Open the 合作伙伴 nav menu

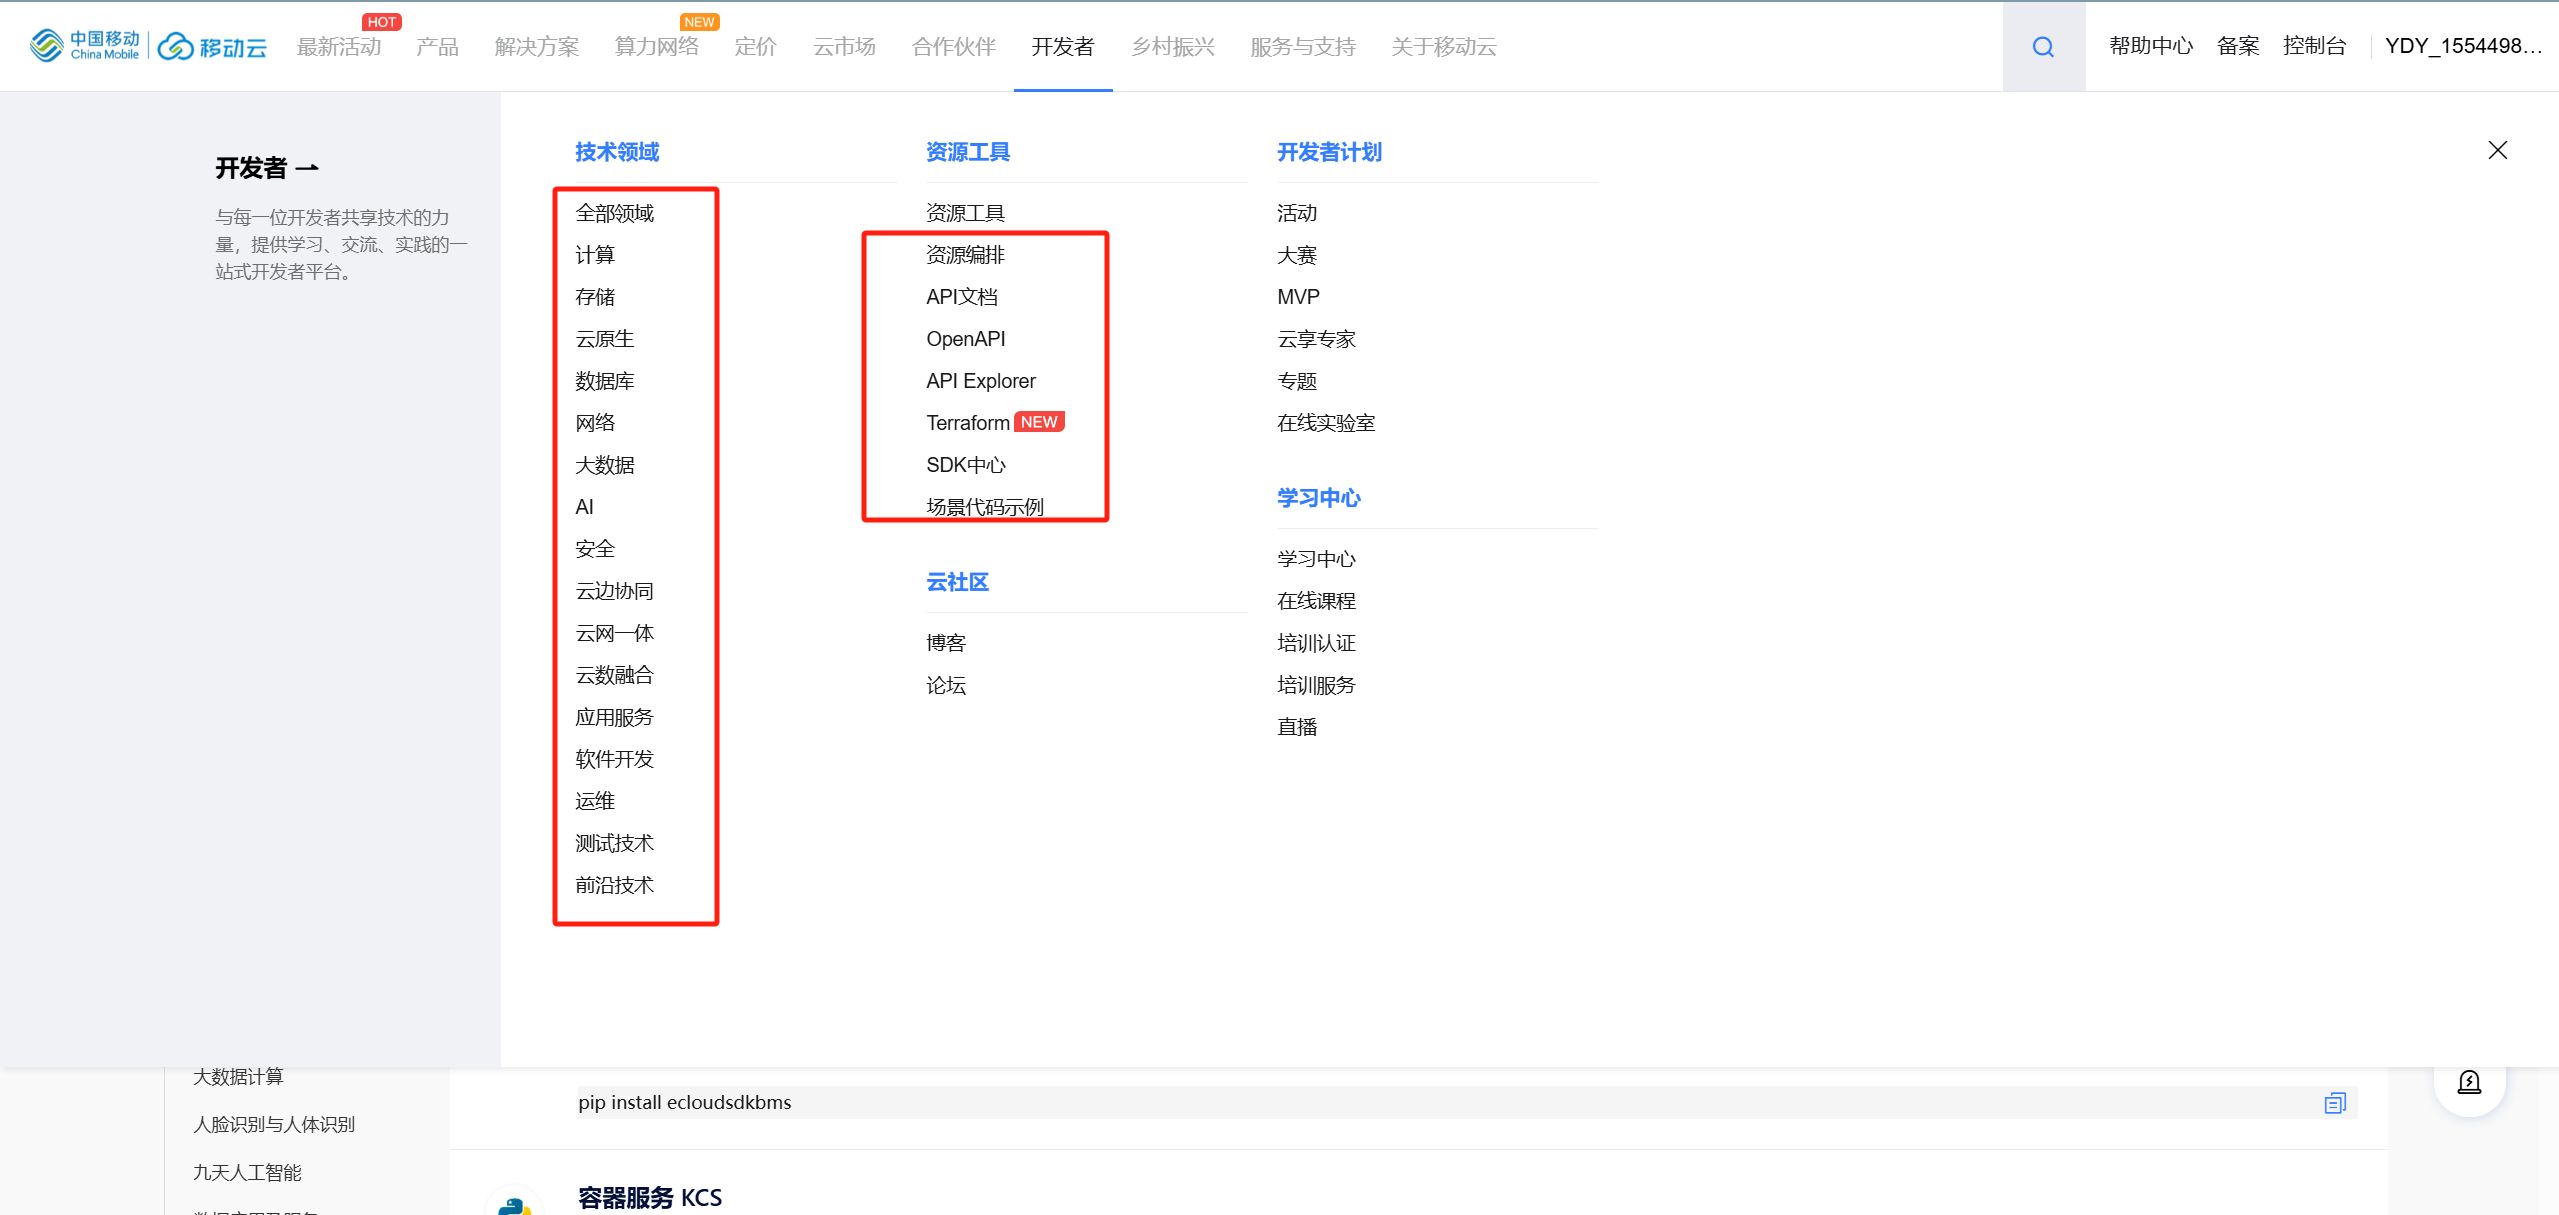click(953, 47)
